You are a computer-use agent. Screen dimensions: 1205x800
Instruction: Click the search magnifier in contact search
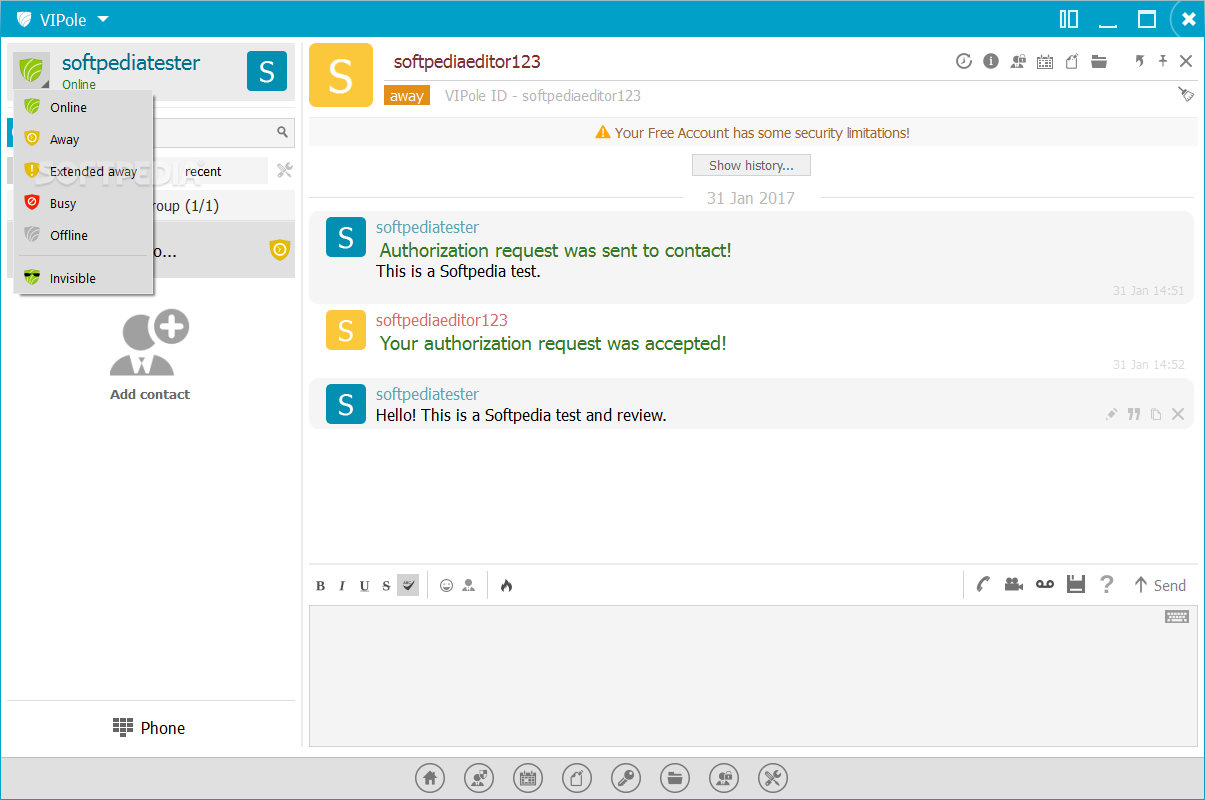[x=283, y=132]
